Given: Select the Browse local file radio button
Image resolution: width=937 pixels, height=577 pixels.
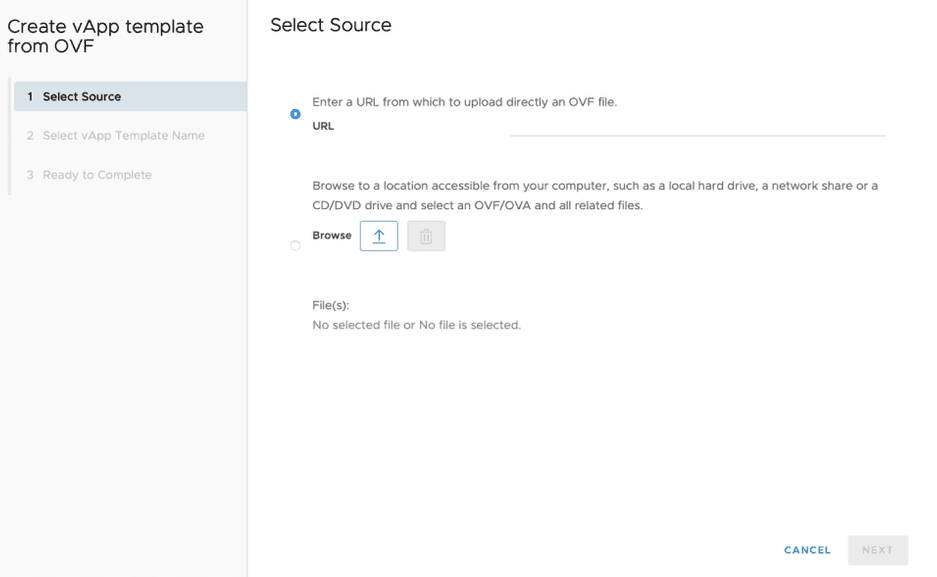Looking at the screenshot, I should click(x=295, y=245).
